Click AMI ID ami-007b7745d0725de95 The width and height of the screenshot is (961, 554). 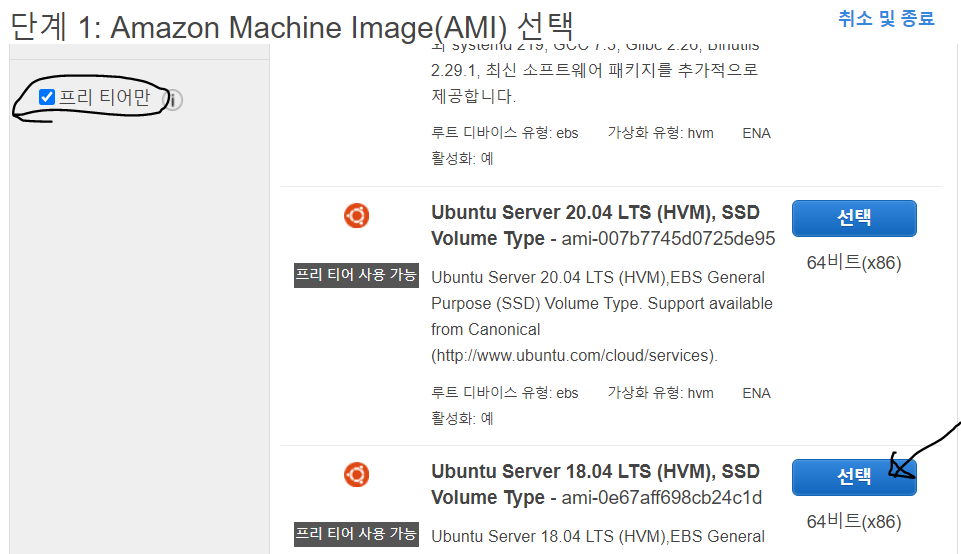[668, 238]
